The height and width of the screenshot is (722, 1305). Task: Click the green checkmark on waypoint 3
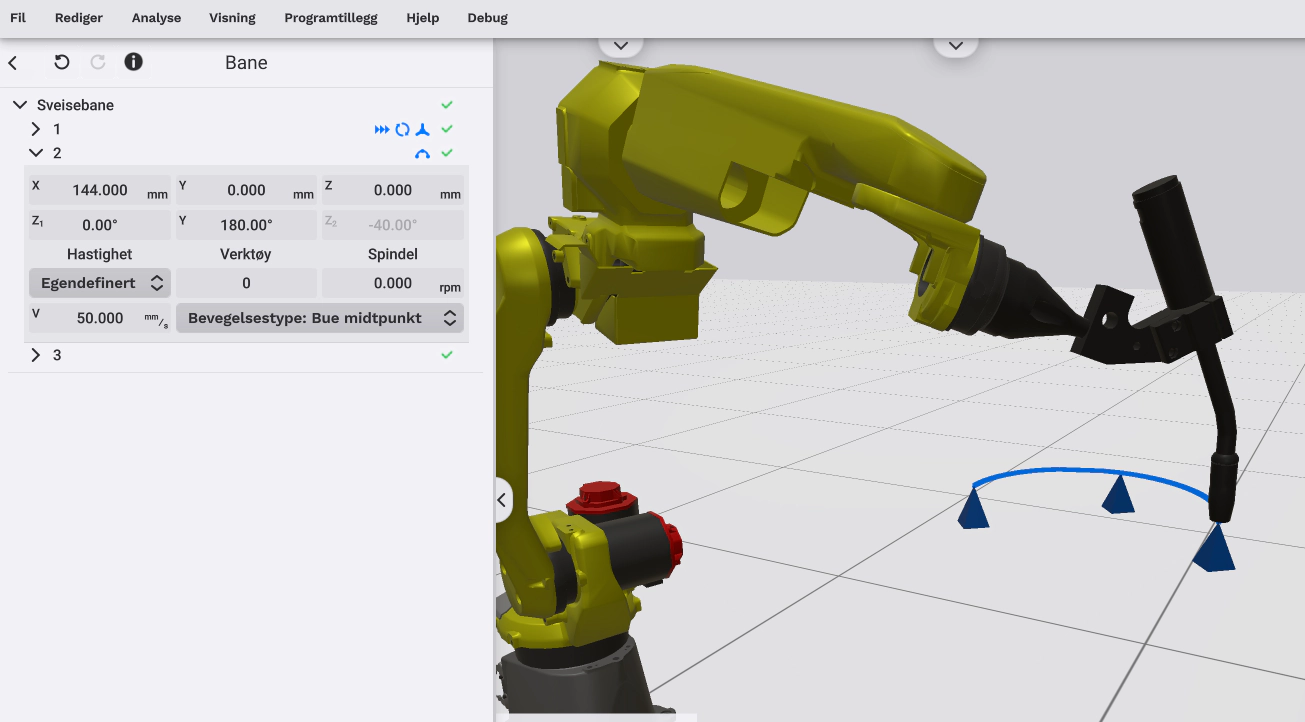point(447,355)
